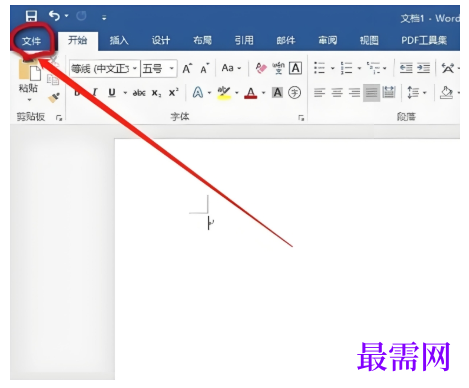The height and width of the screenshot is (388, 469).
Task: Click the Redo icon in title bar
Action: [x=81, y=16]
